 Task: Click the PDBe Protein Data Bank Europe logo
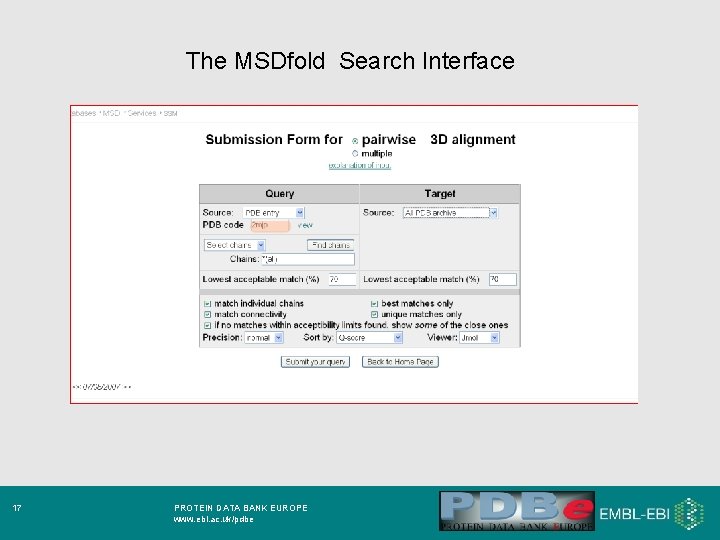(517, 511)
